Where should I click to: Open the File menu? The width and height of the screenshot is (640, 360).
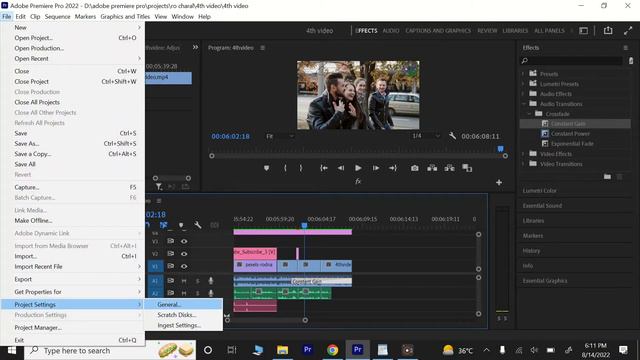(x=7, y=16)
